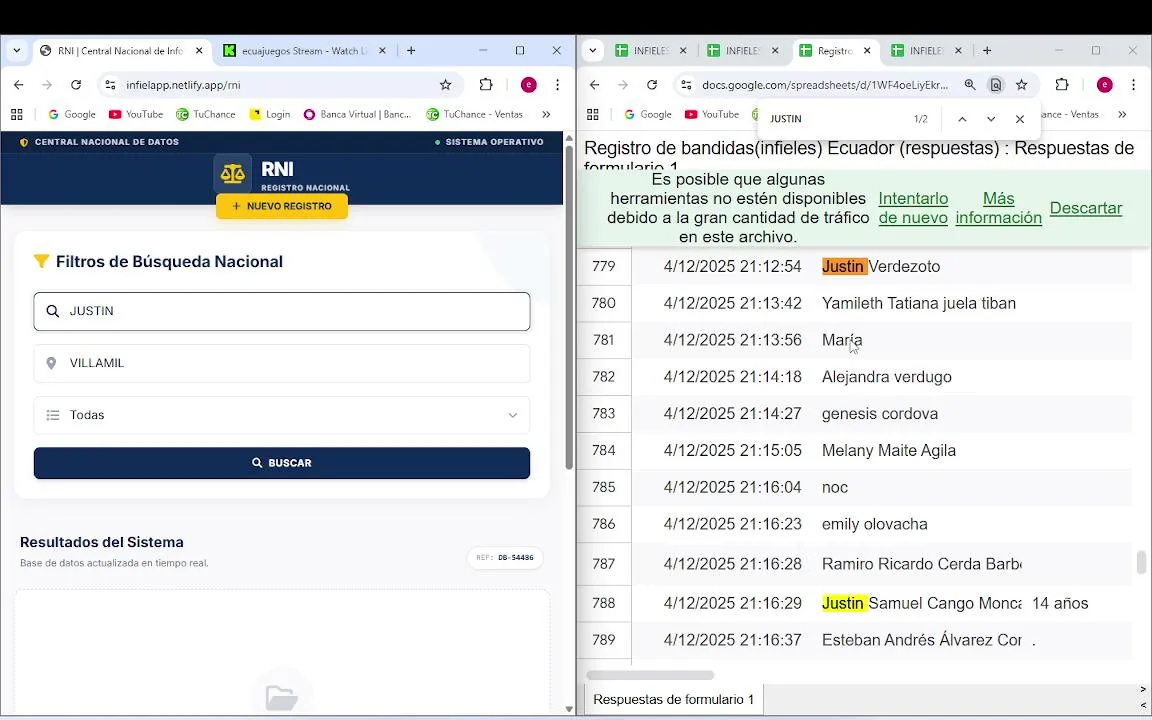Switch to first INFIELES spreadsheet tab

point(651,51)
